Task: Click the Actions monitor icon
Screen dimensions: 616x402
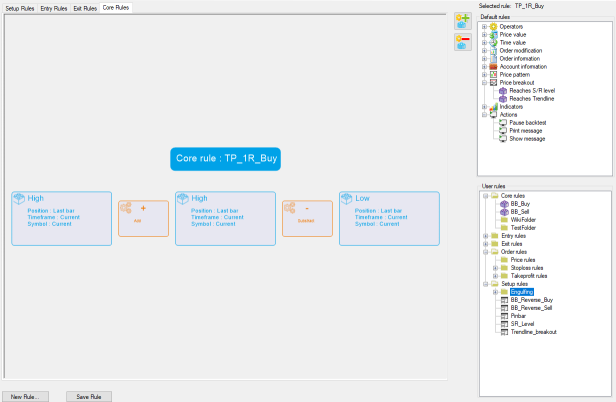Action: tap(493, 115)
